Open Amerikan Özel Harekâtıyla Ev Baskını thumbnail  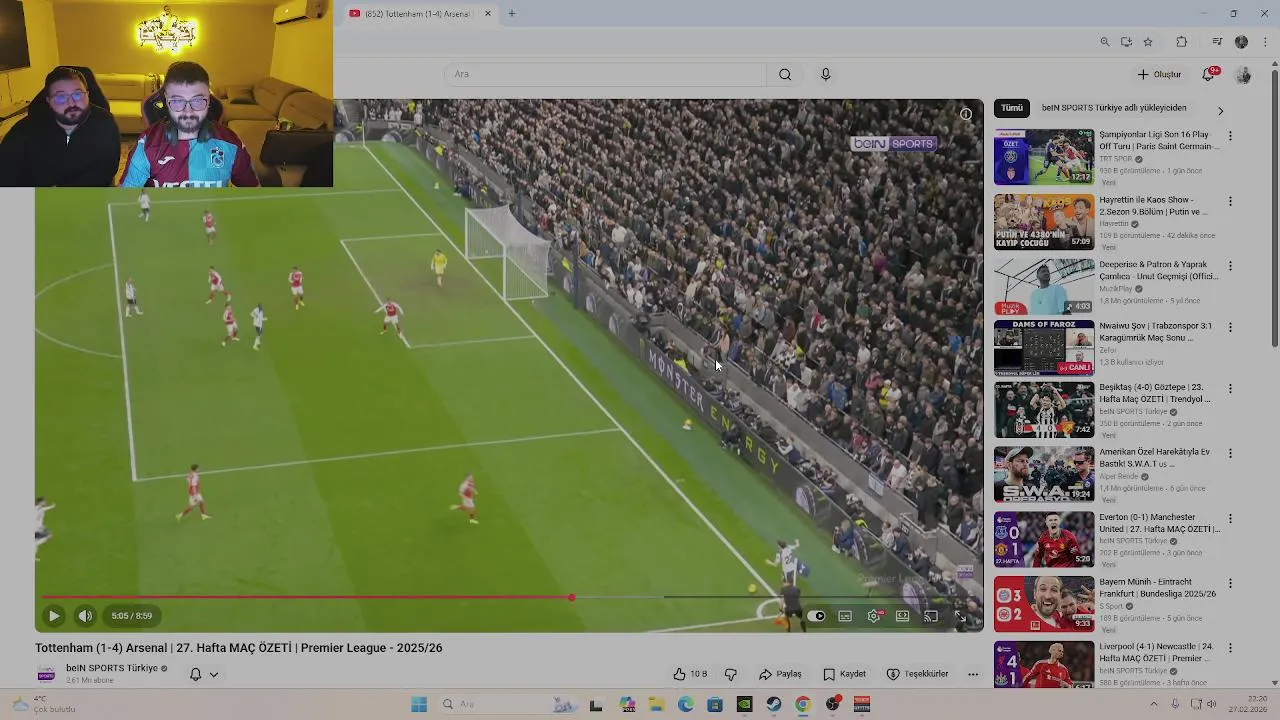(1044, 474)
